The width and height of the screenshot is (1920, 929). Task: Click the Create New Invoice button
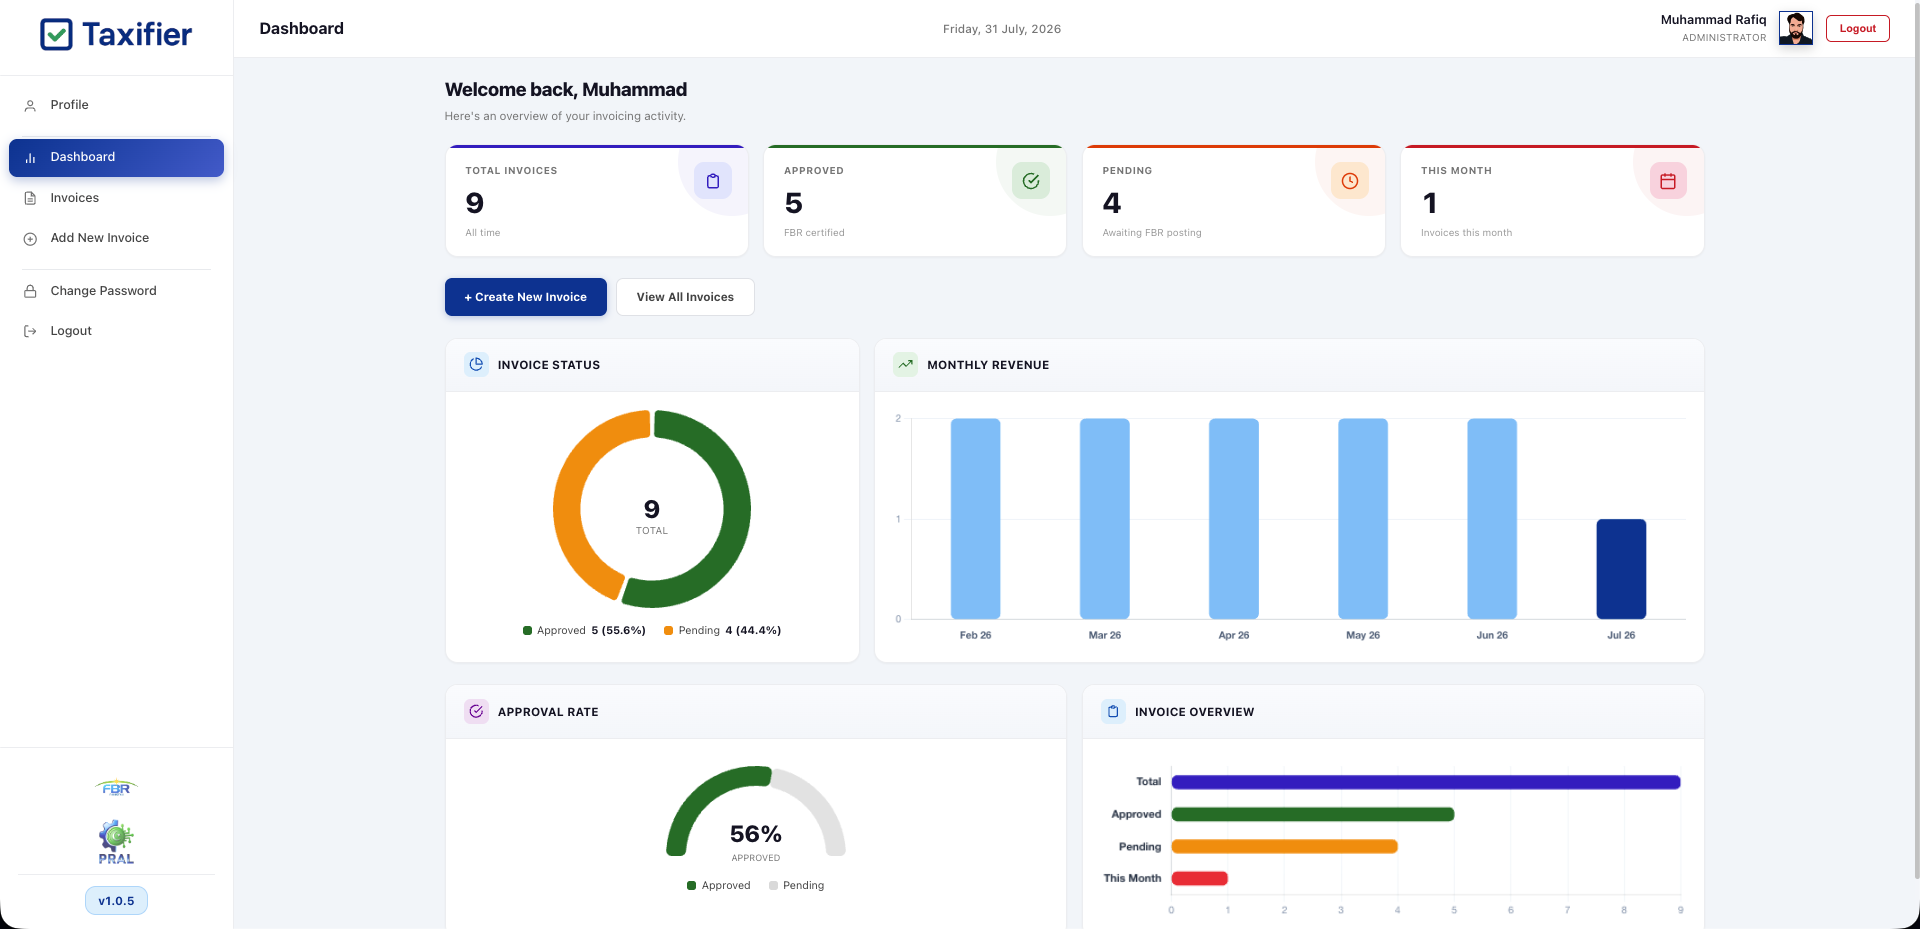[x=526, y=297]
